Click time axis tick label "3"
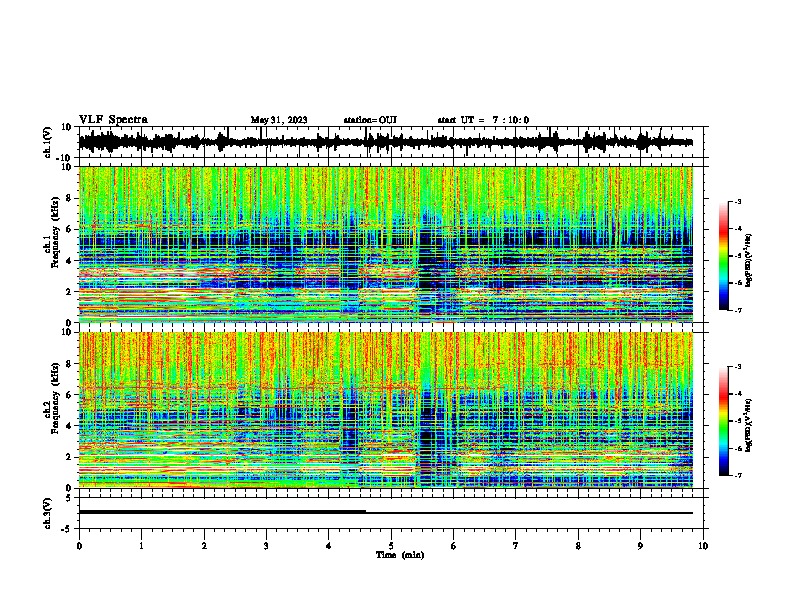This screenshot has height=612, width=792. coord(266,546)
